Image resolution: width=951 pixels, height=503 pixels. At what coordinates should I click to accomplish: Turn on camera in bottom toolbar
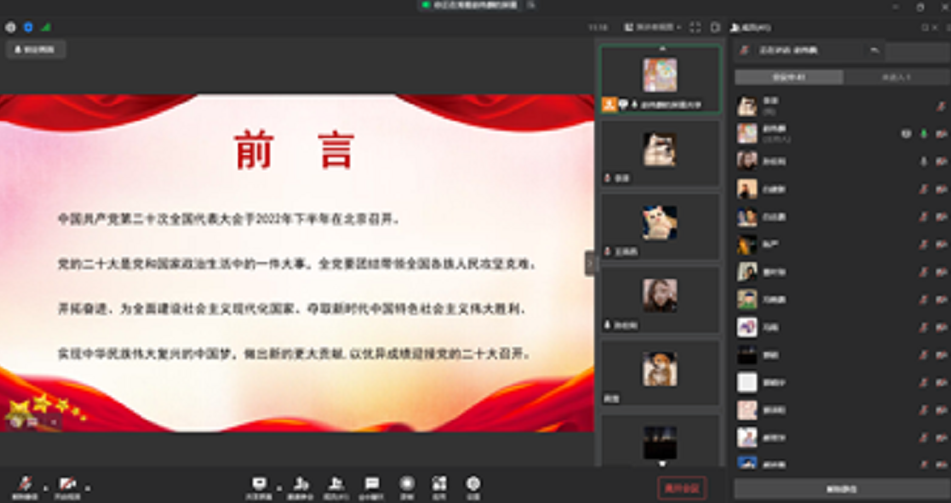[67, 486]
